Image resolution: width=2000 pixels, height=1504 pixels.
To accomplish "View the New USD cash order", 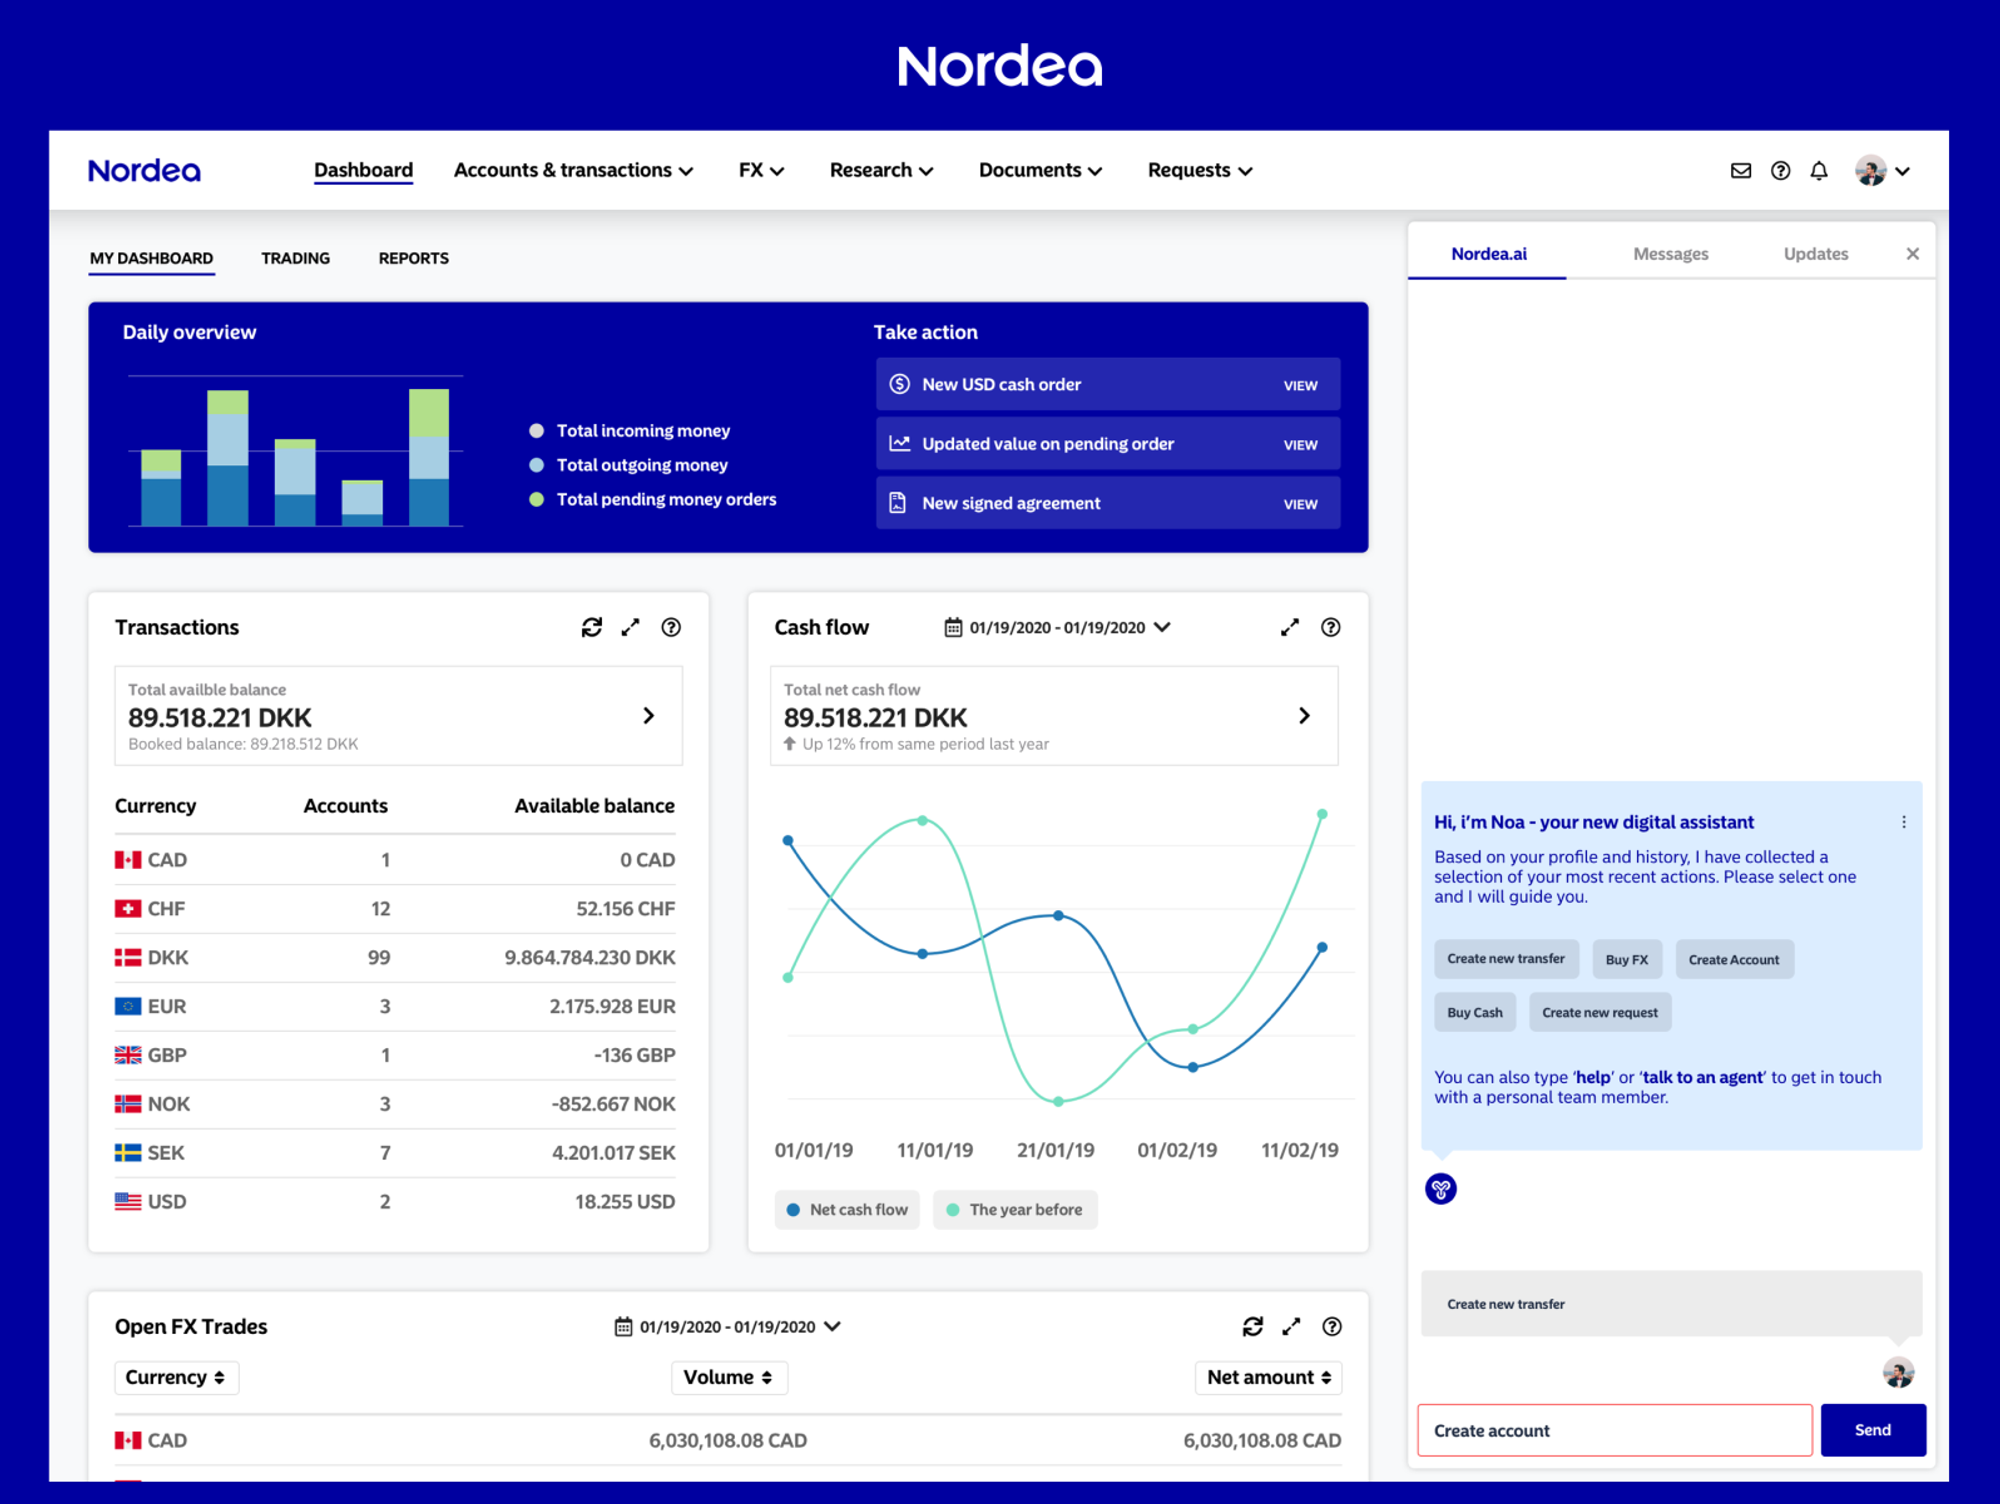I will pyautogui.click(x=1300, y=385).
